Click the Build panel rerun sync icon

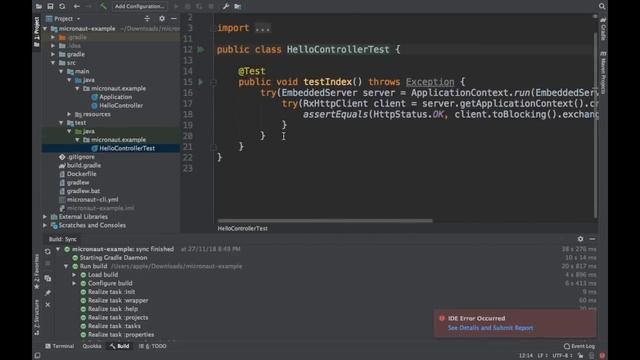48,251
